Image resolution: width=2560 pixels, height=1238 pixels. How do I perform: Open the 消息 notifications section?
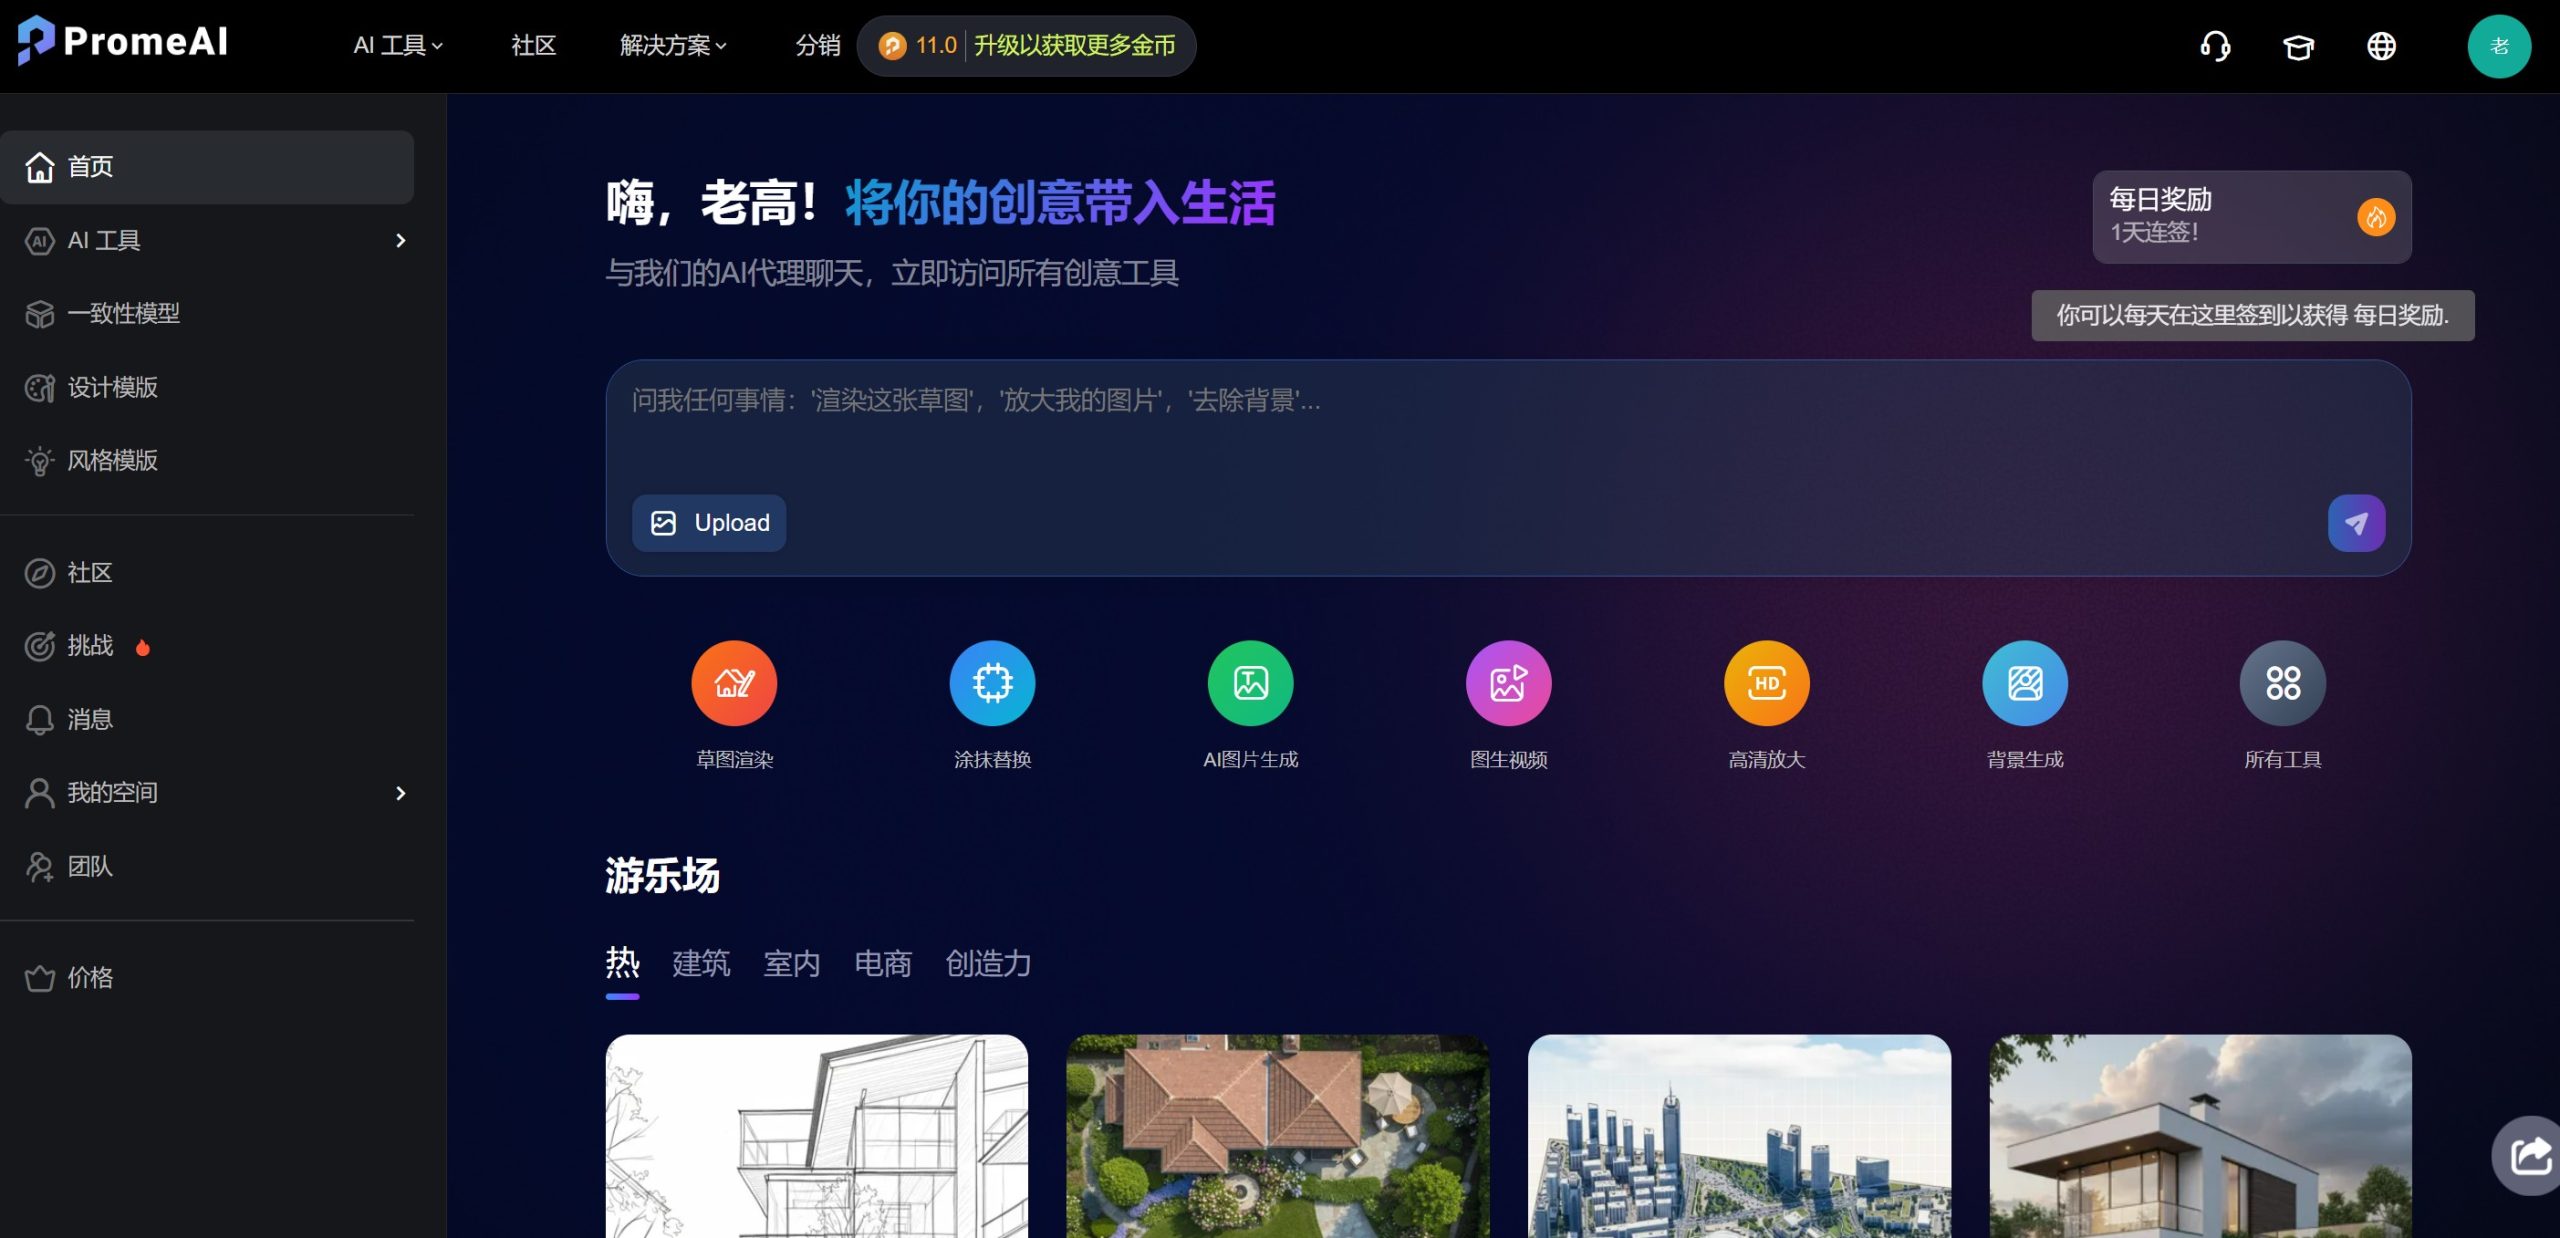(90, 719)
